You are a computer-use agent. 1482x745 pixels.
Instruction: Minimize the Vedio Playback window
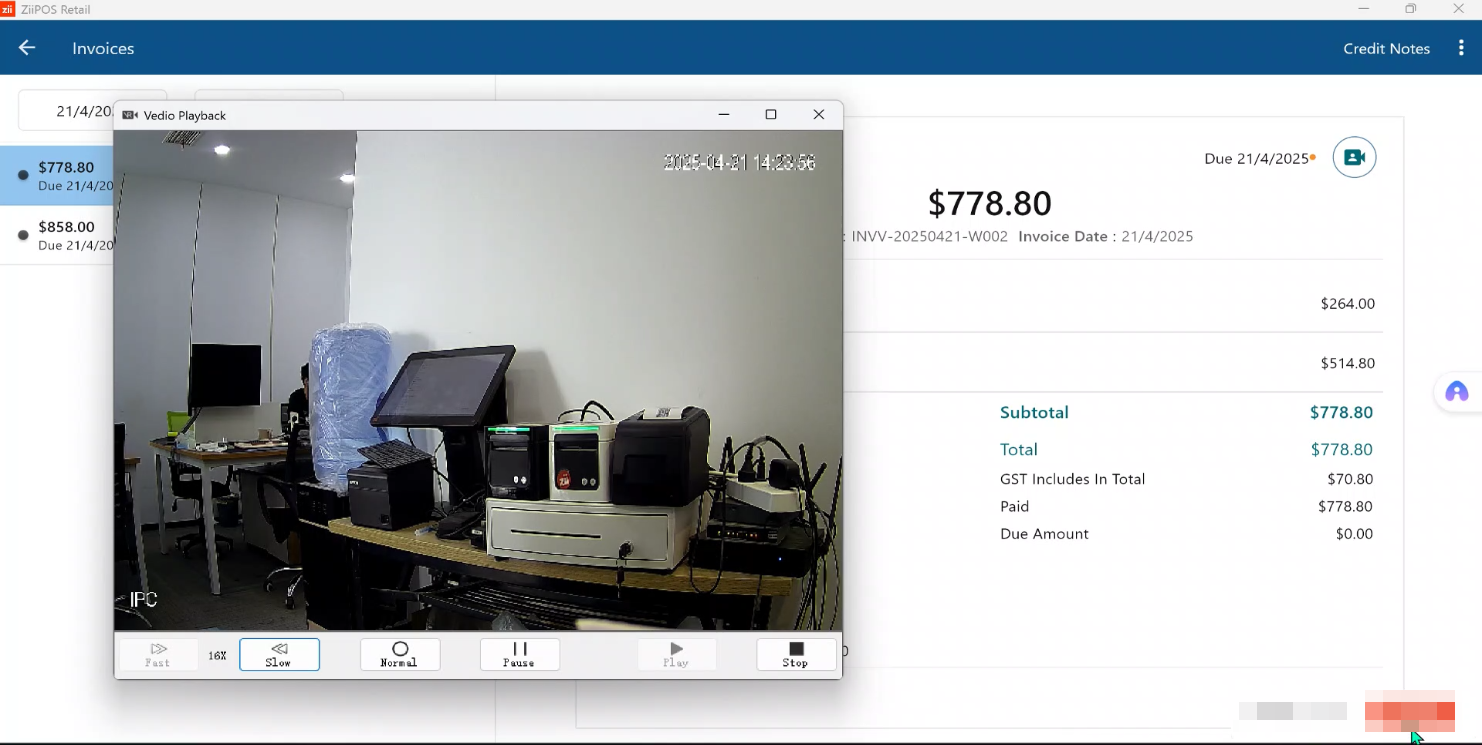coord(723,115)
